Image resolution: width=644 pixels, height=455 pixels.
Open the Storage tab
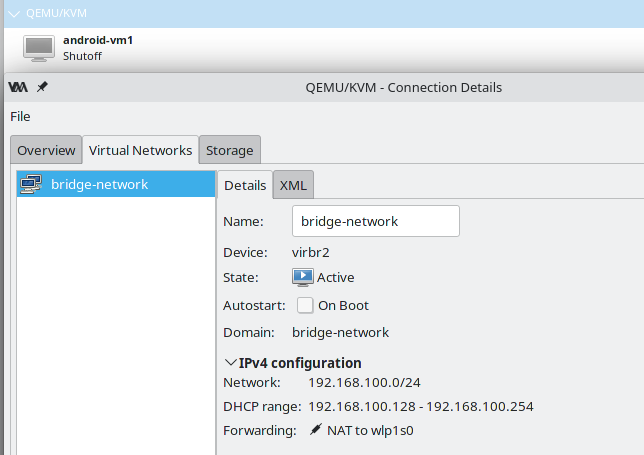point(229,150)
